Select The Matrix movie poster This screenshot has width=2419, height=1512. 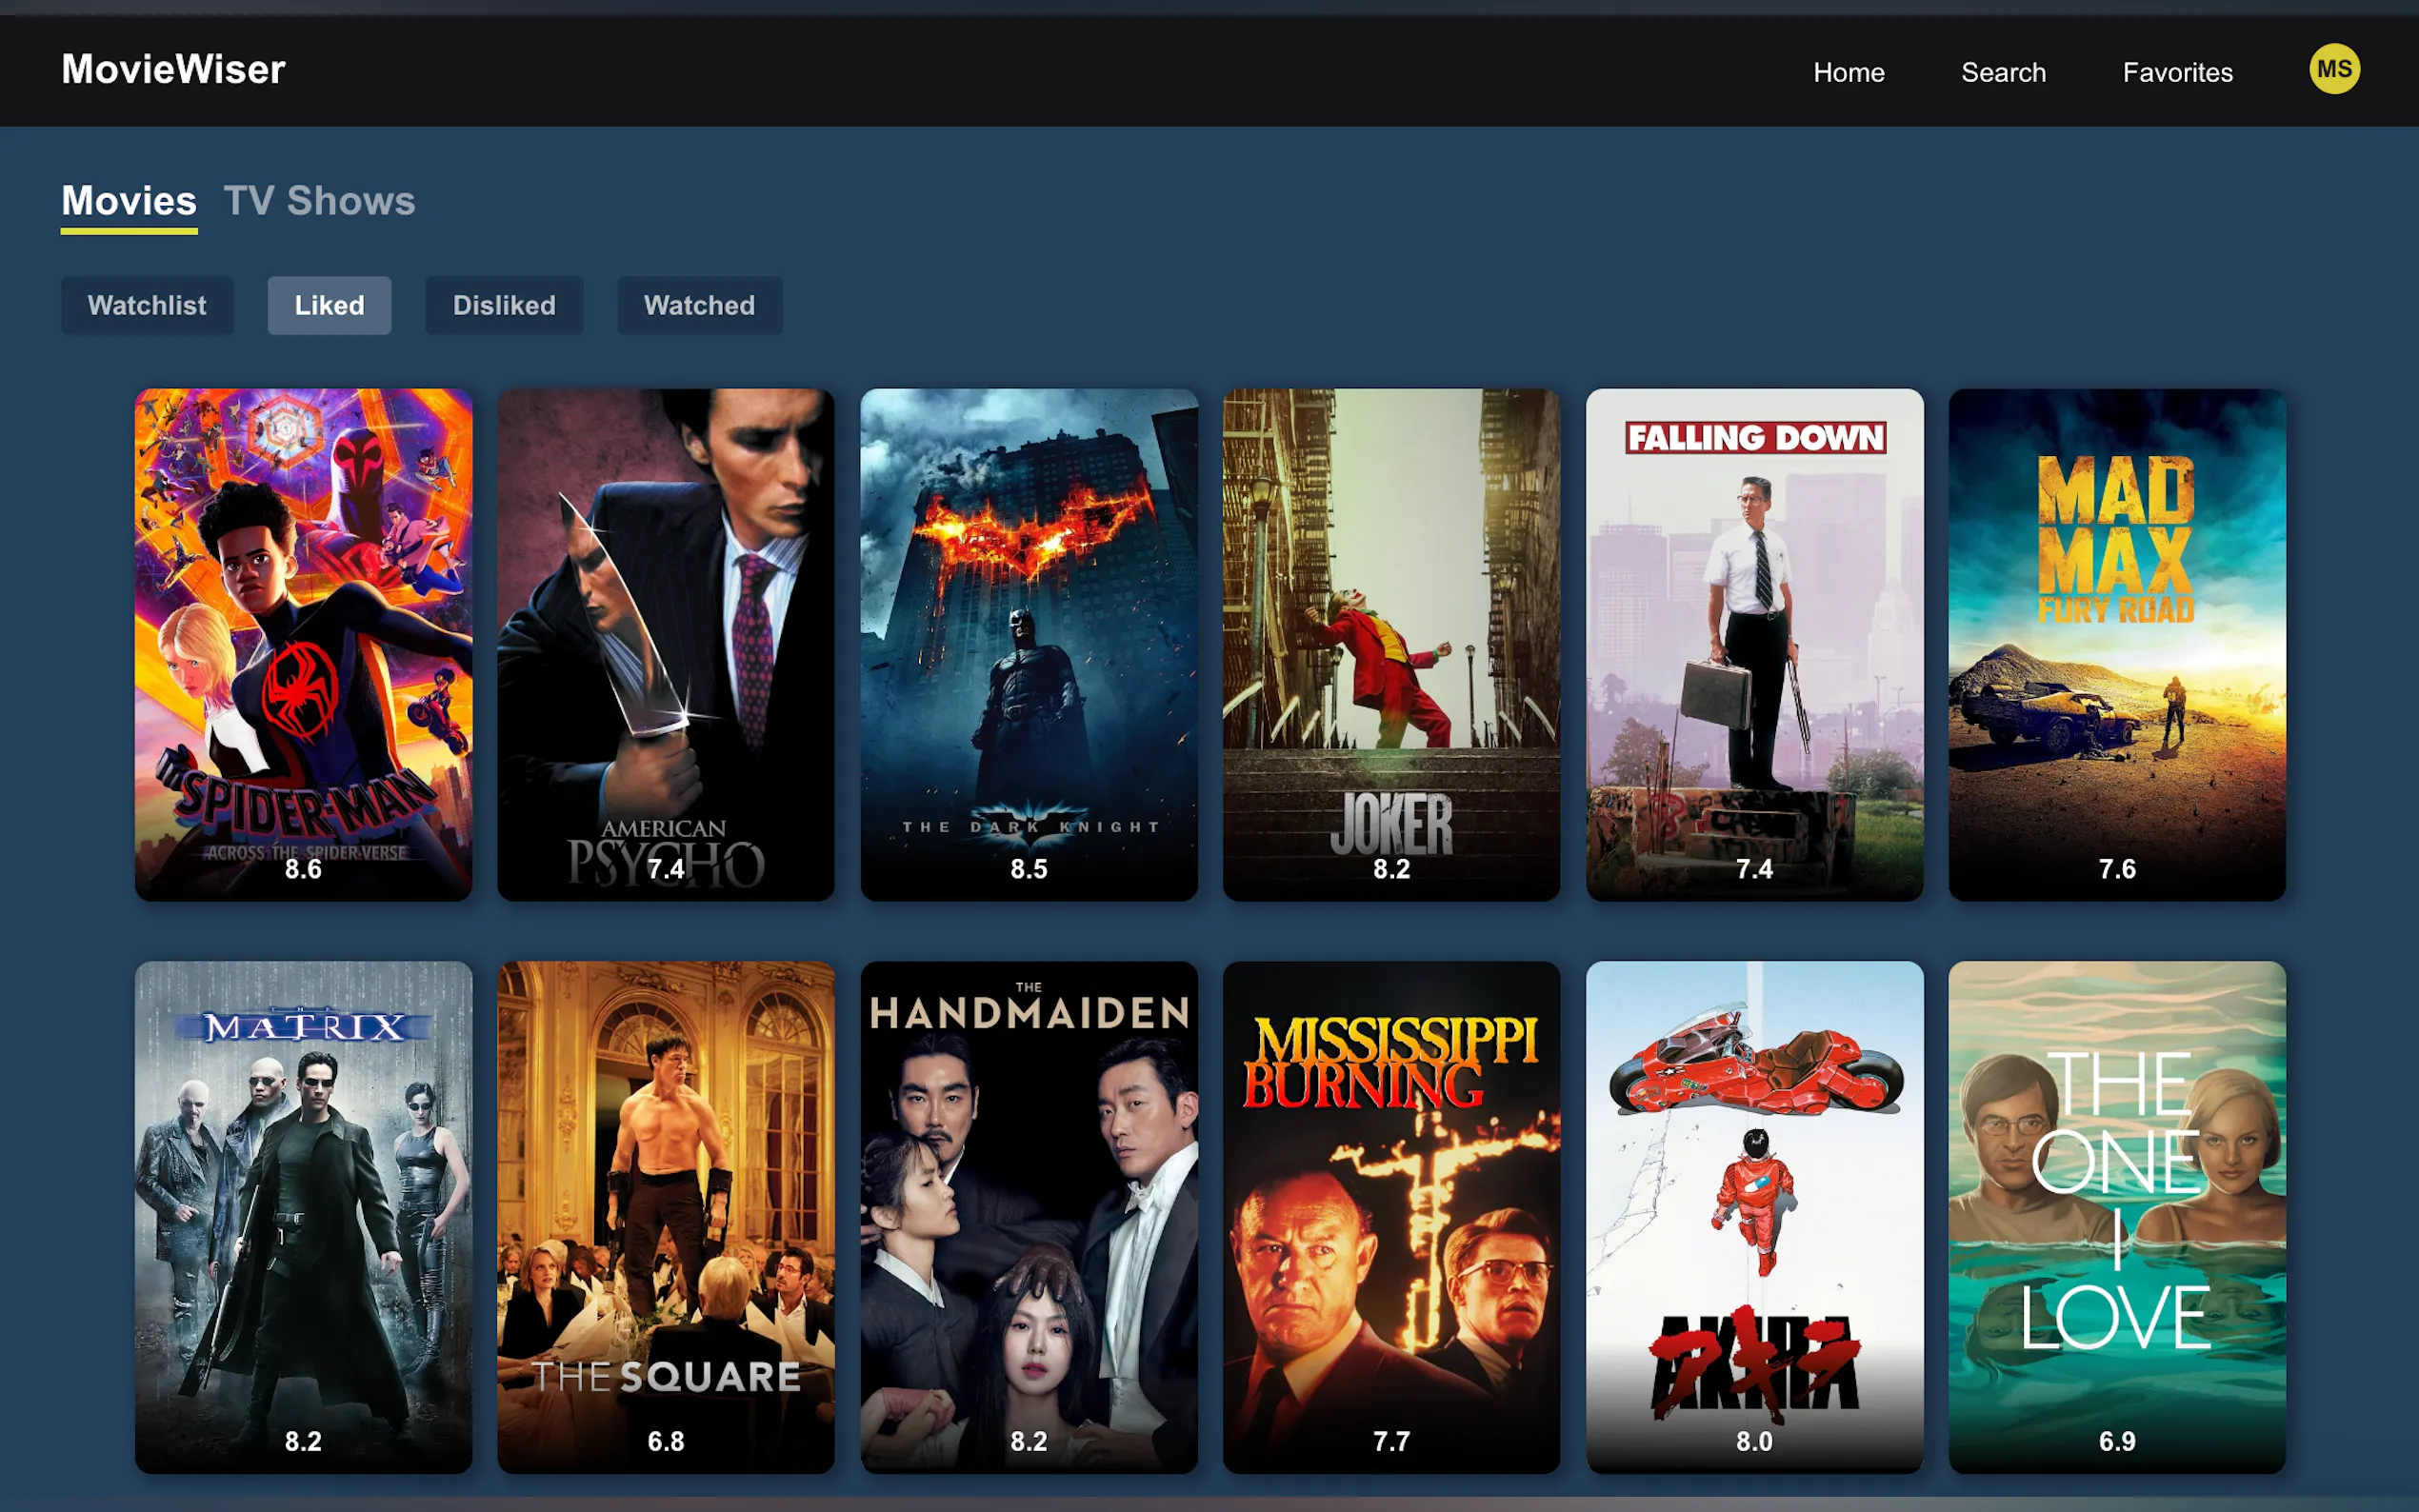click(303, 1216)
